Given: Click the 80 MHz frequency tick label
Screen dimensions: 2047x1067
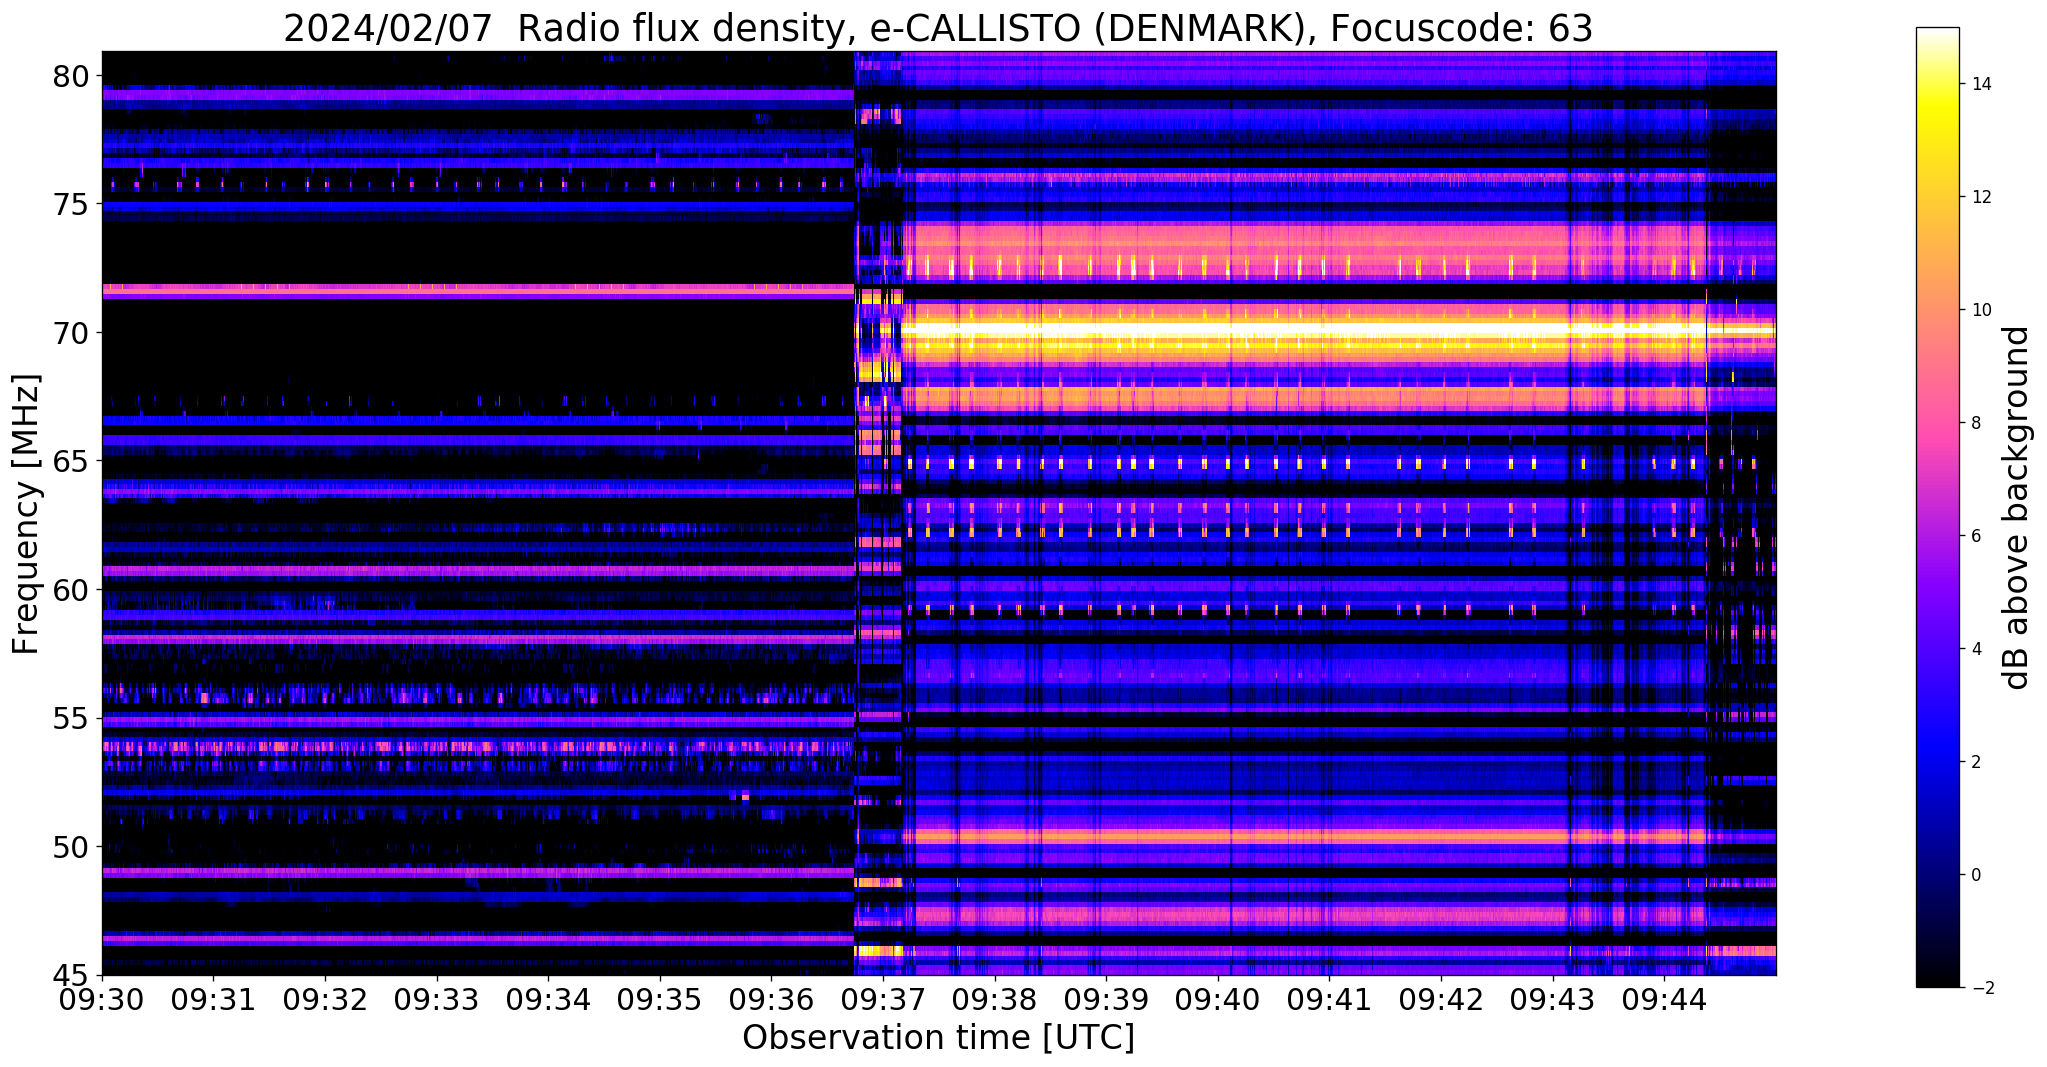Looking at the screenshot, I should coord(70,76).
